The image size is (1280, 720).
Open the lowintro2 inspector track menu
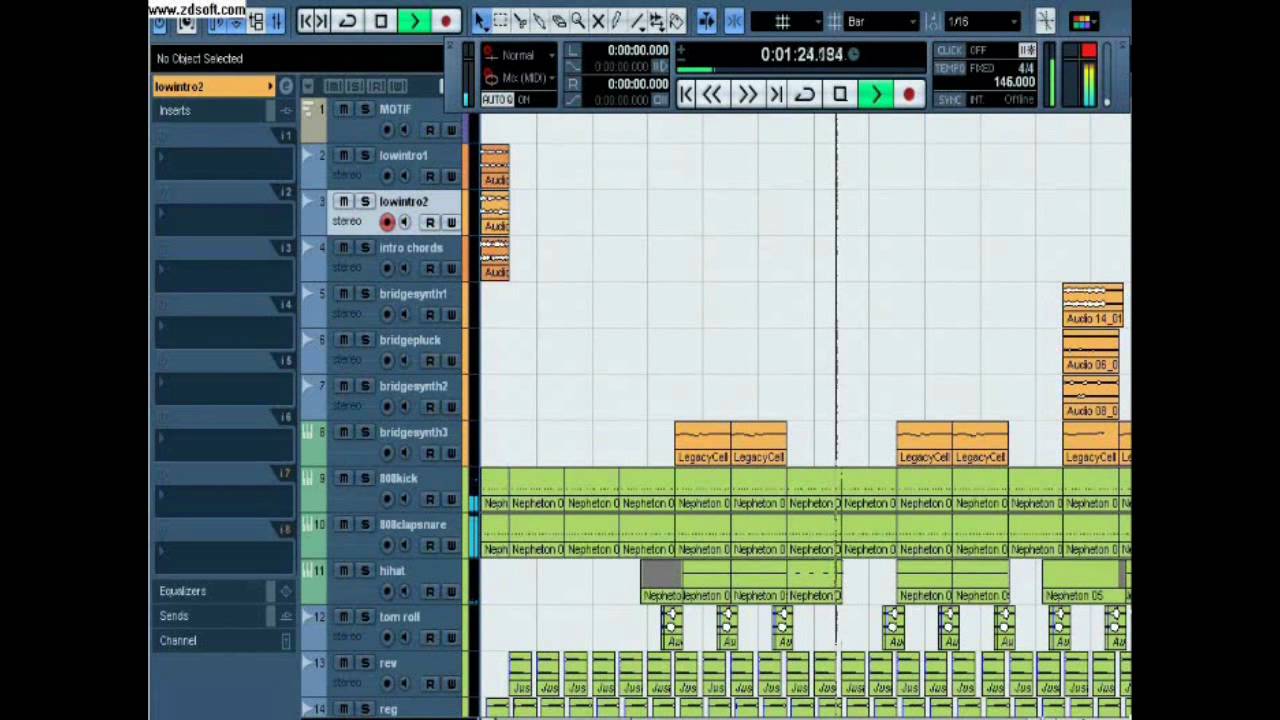tap(214, 87)
